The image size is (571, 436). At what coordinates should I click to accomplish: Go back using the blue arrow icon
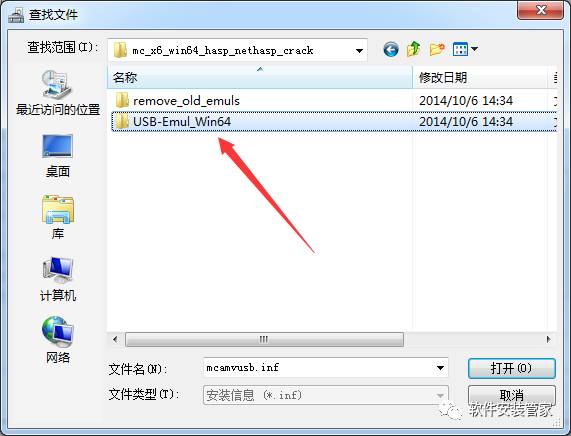(x=391, y=50)
